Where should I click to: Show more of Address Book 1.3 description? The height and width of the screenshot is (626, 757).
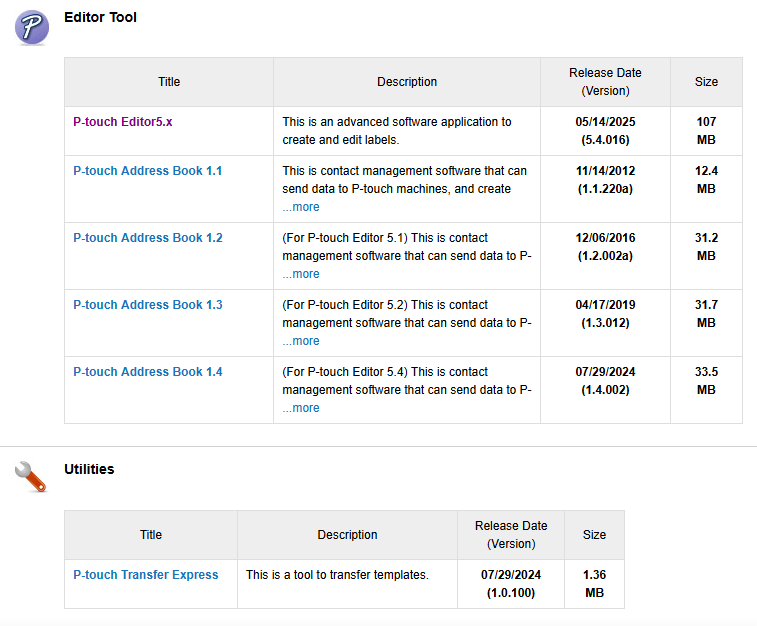pos(301,341)
